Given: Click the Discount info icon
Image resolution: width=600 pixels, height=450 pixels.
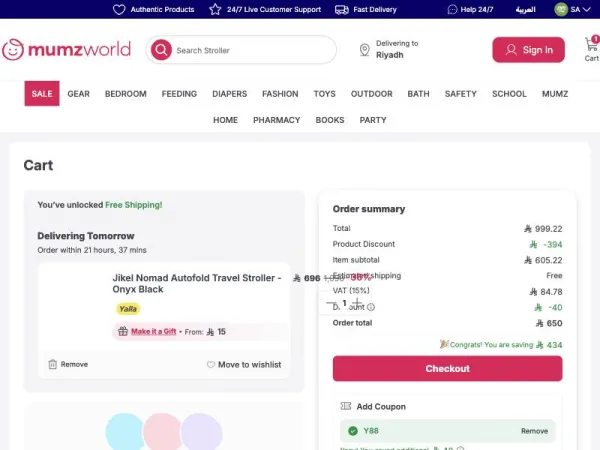Looking at the screenshot, I should (371, 307).
